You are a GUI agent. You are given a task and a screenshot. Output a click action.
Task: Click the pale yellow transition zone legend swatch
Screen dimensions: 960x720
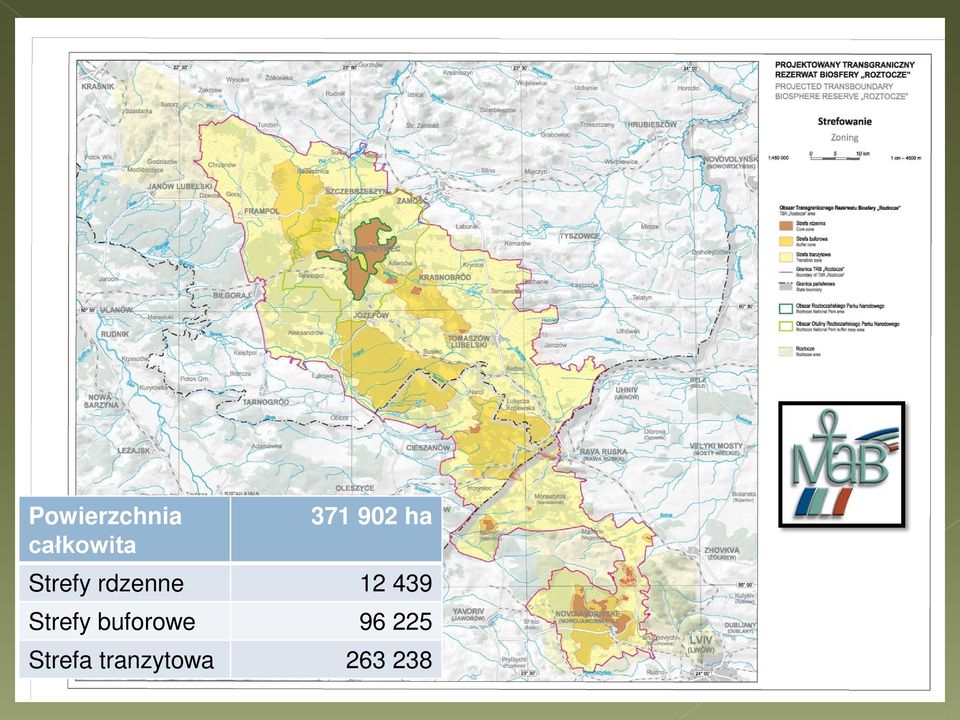786,257
